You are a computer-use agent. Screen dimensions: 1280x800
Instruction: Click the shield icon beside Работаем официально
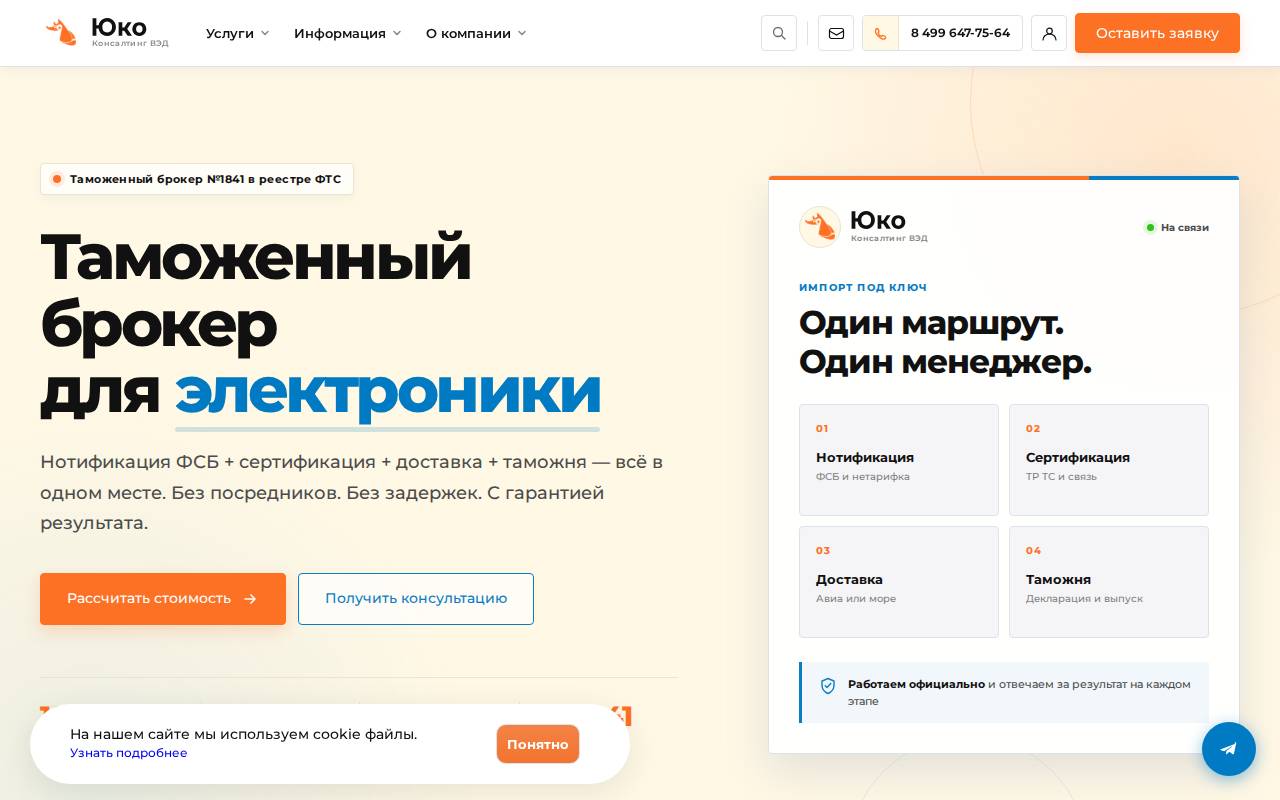pyautogui.click(x=828, y=686)
